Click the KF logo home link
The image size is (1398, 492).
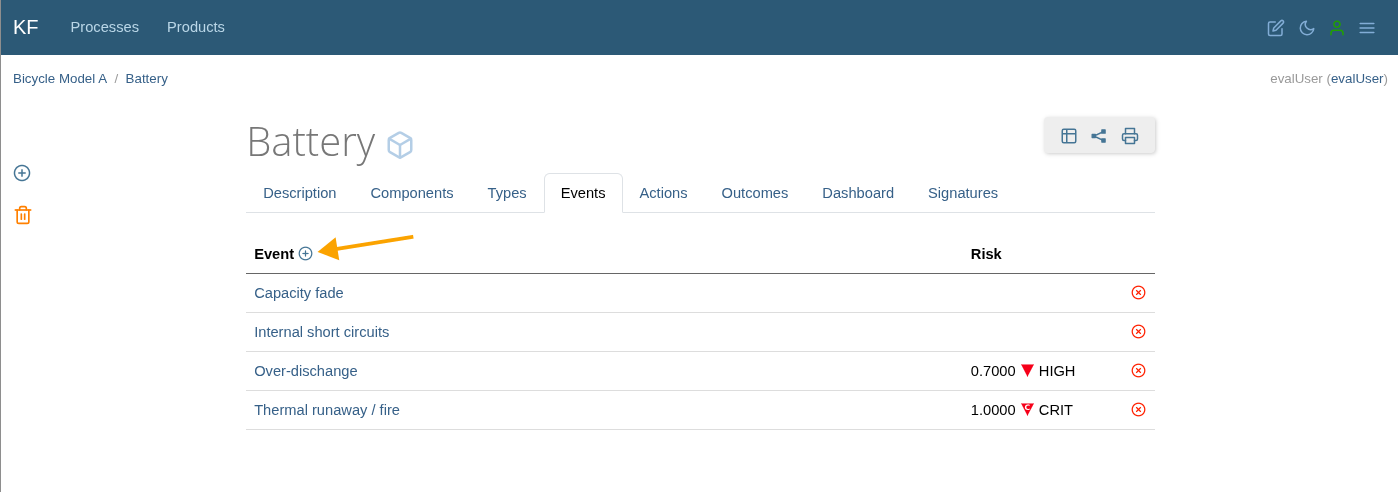(25, 27)
